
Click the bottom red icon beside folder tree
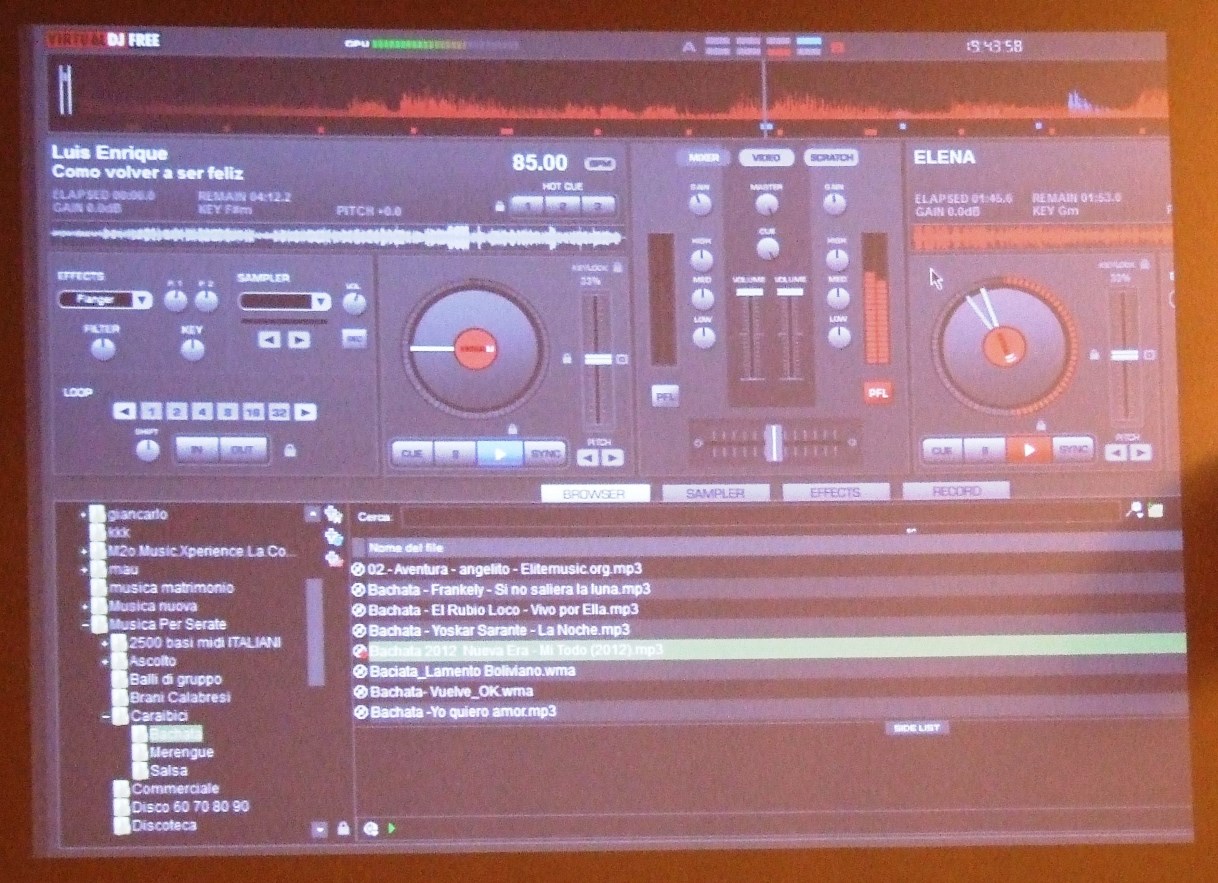(x=334, y=559)
